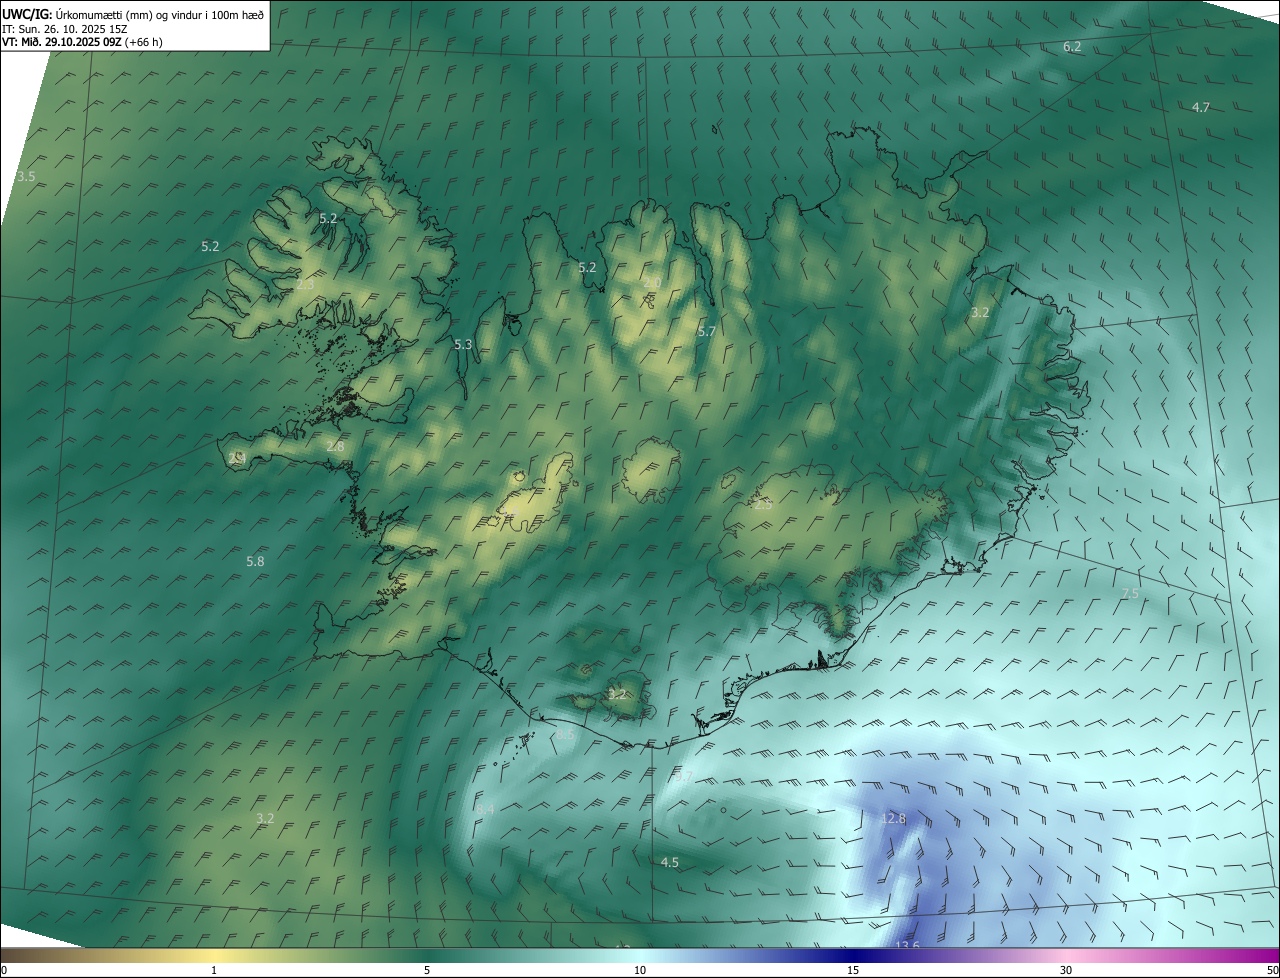
Task: Click the colorbar tick label "0"
Action: pos(4,970)
